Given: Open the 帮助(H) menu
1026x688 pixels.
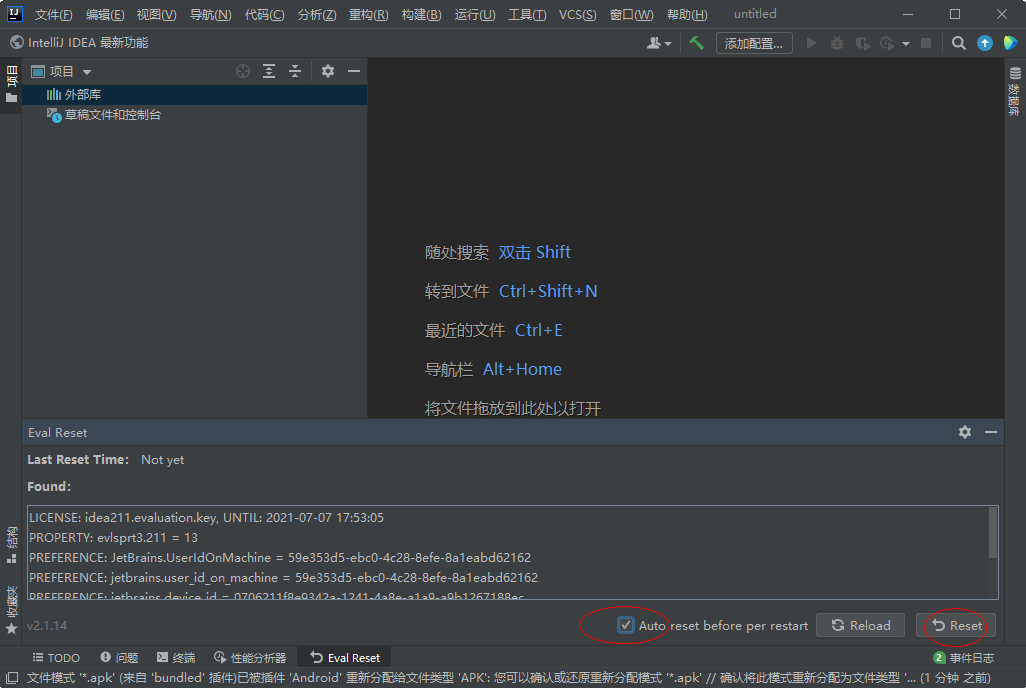Looking at the screenshot, I should (x=687, y=14).
